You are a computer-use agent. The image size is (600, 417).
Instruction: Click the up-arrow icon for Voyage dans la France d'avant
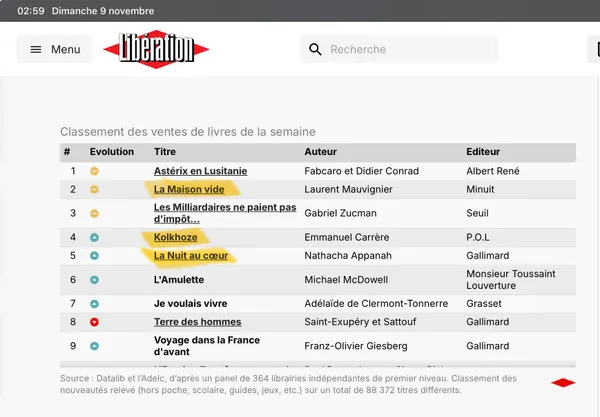(x=94, y=346)
